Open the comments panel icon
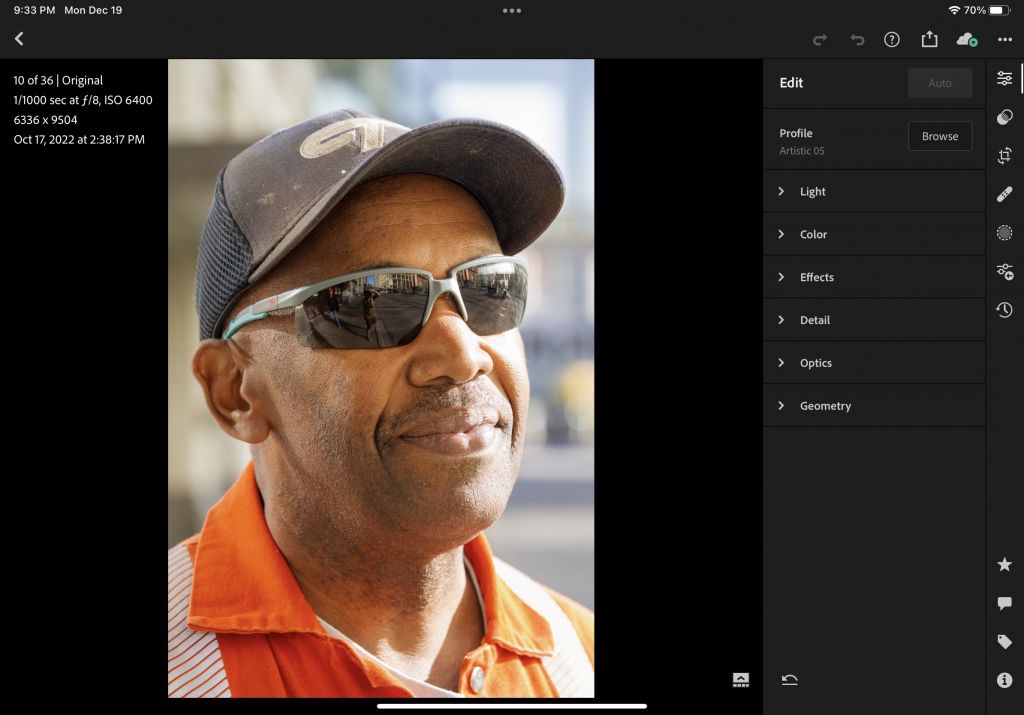Viewport: 1024px width, 715px height. coord(1004,603)
